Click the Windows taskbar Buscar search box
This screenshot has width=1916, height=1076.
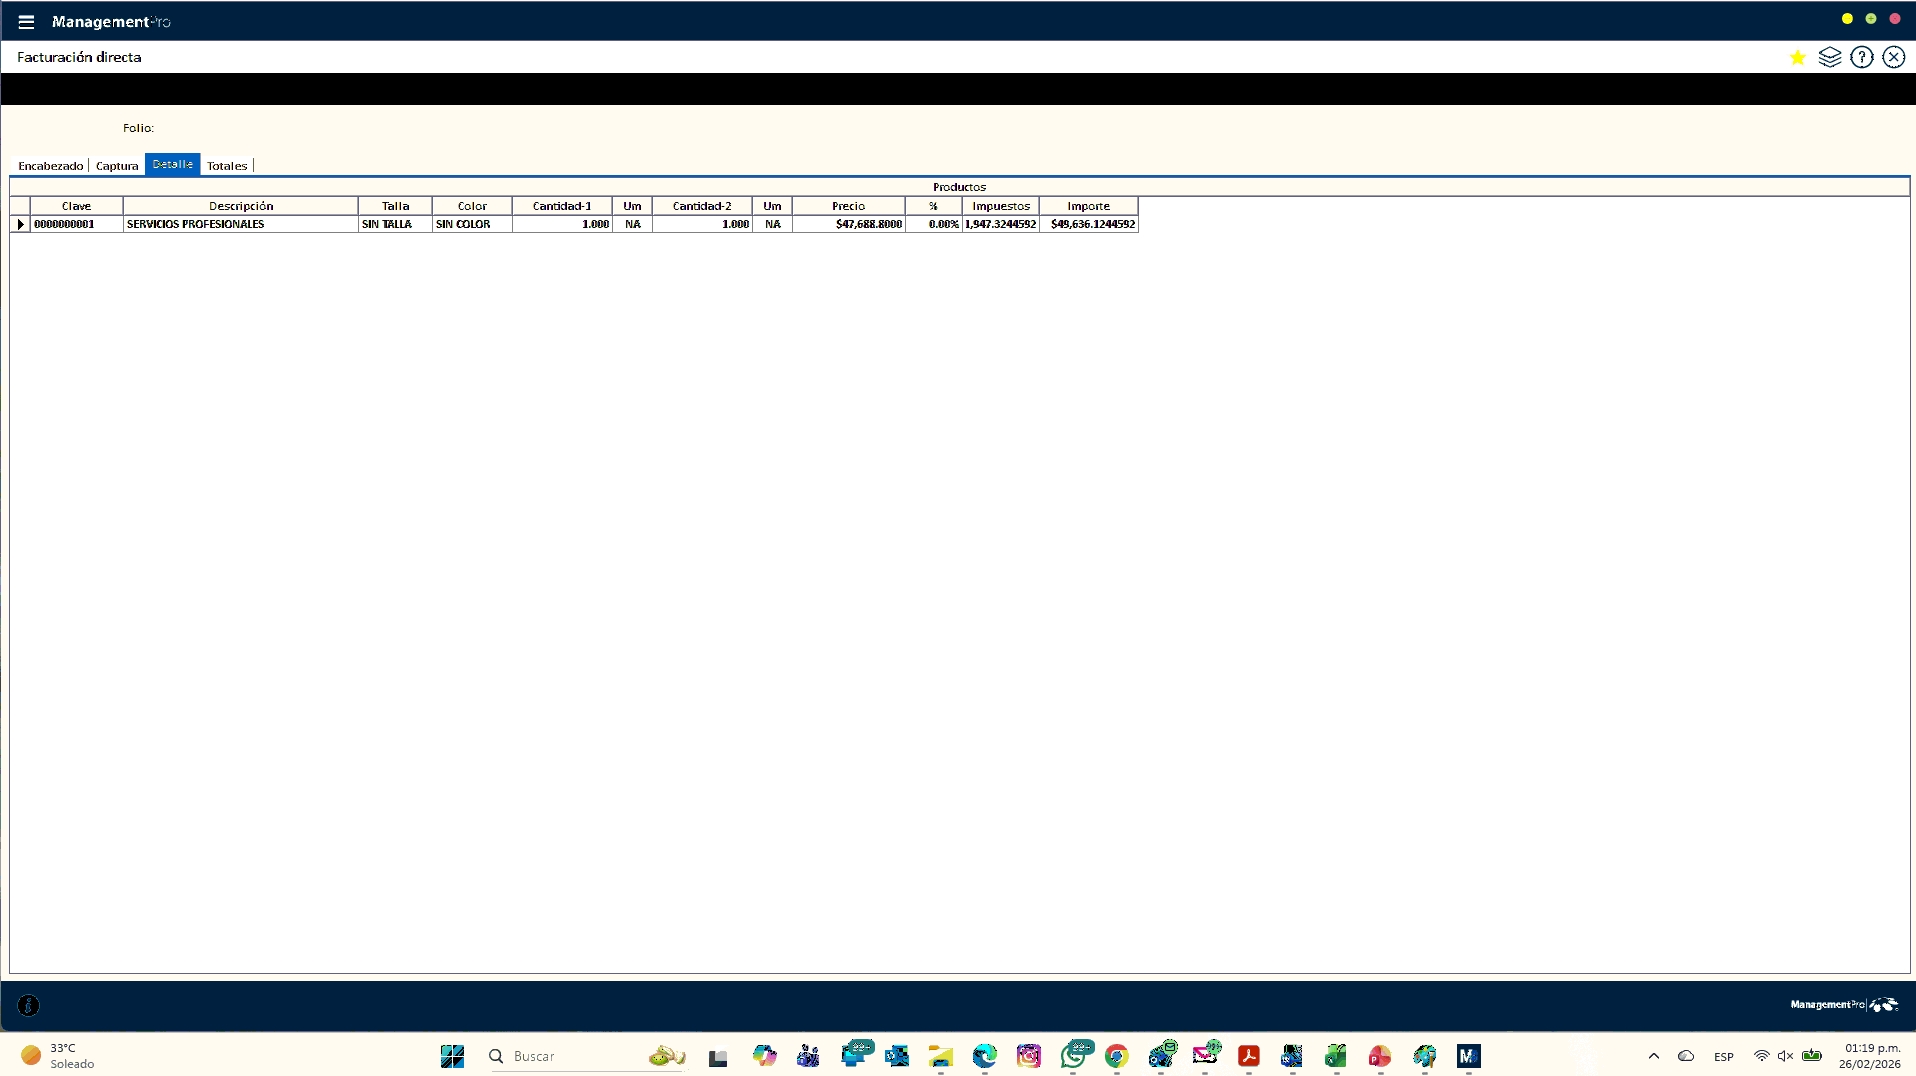pyautogui.click(x=570, y=1056)
